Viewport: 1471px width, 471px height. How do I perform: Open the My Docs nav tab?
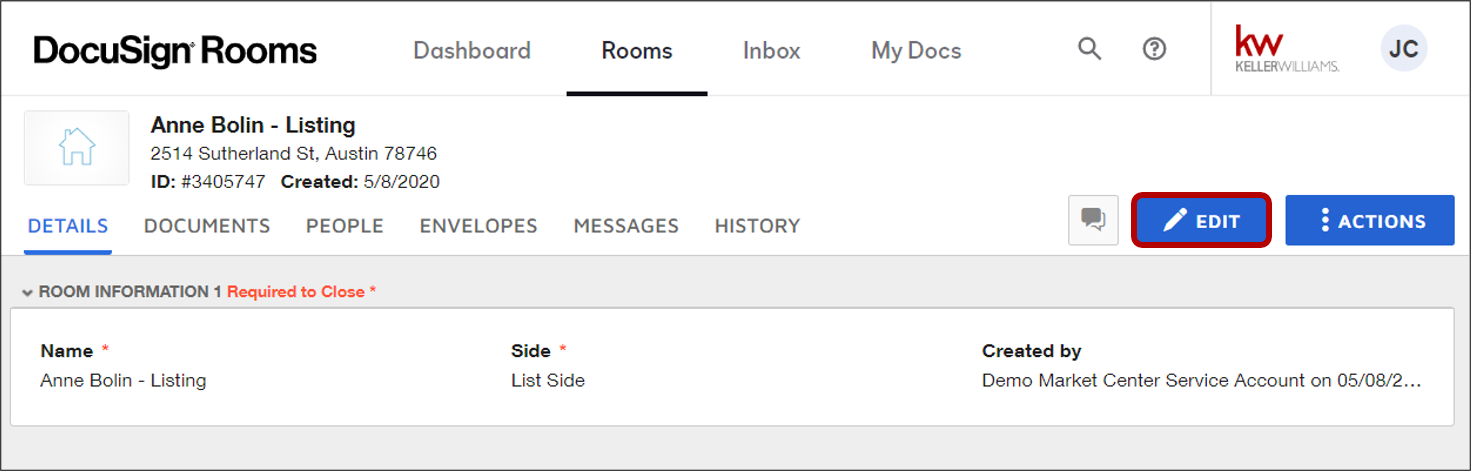click(916, 51)
